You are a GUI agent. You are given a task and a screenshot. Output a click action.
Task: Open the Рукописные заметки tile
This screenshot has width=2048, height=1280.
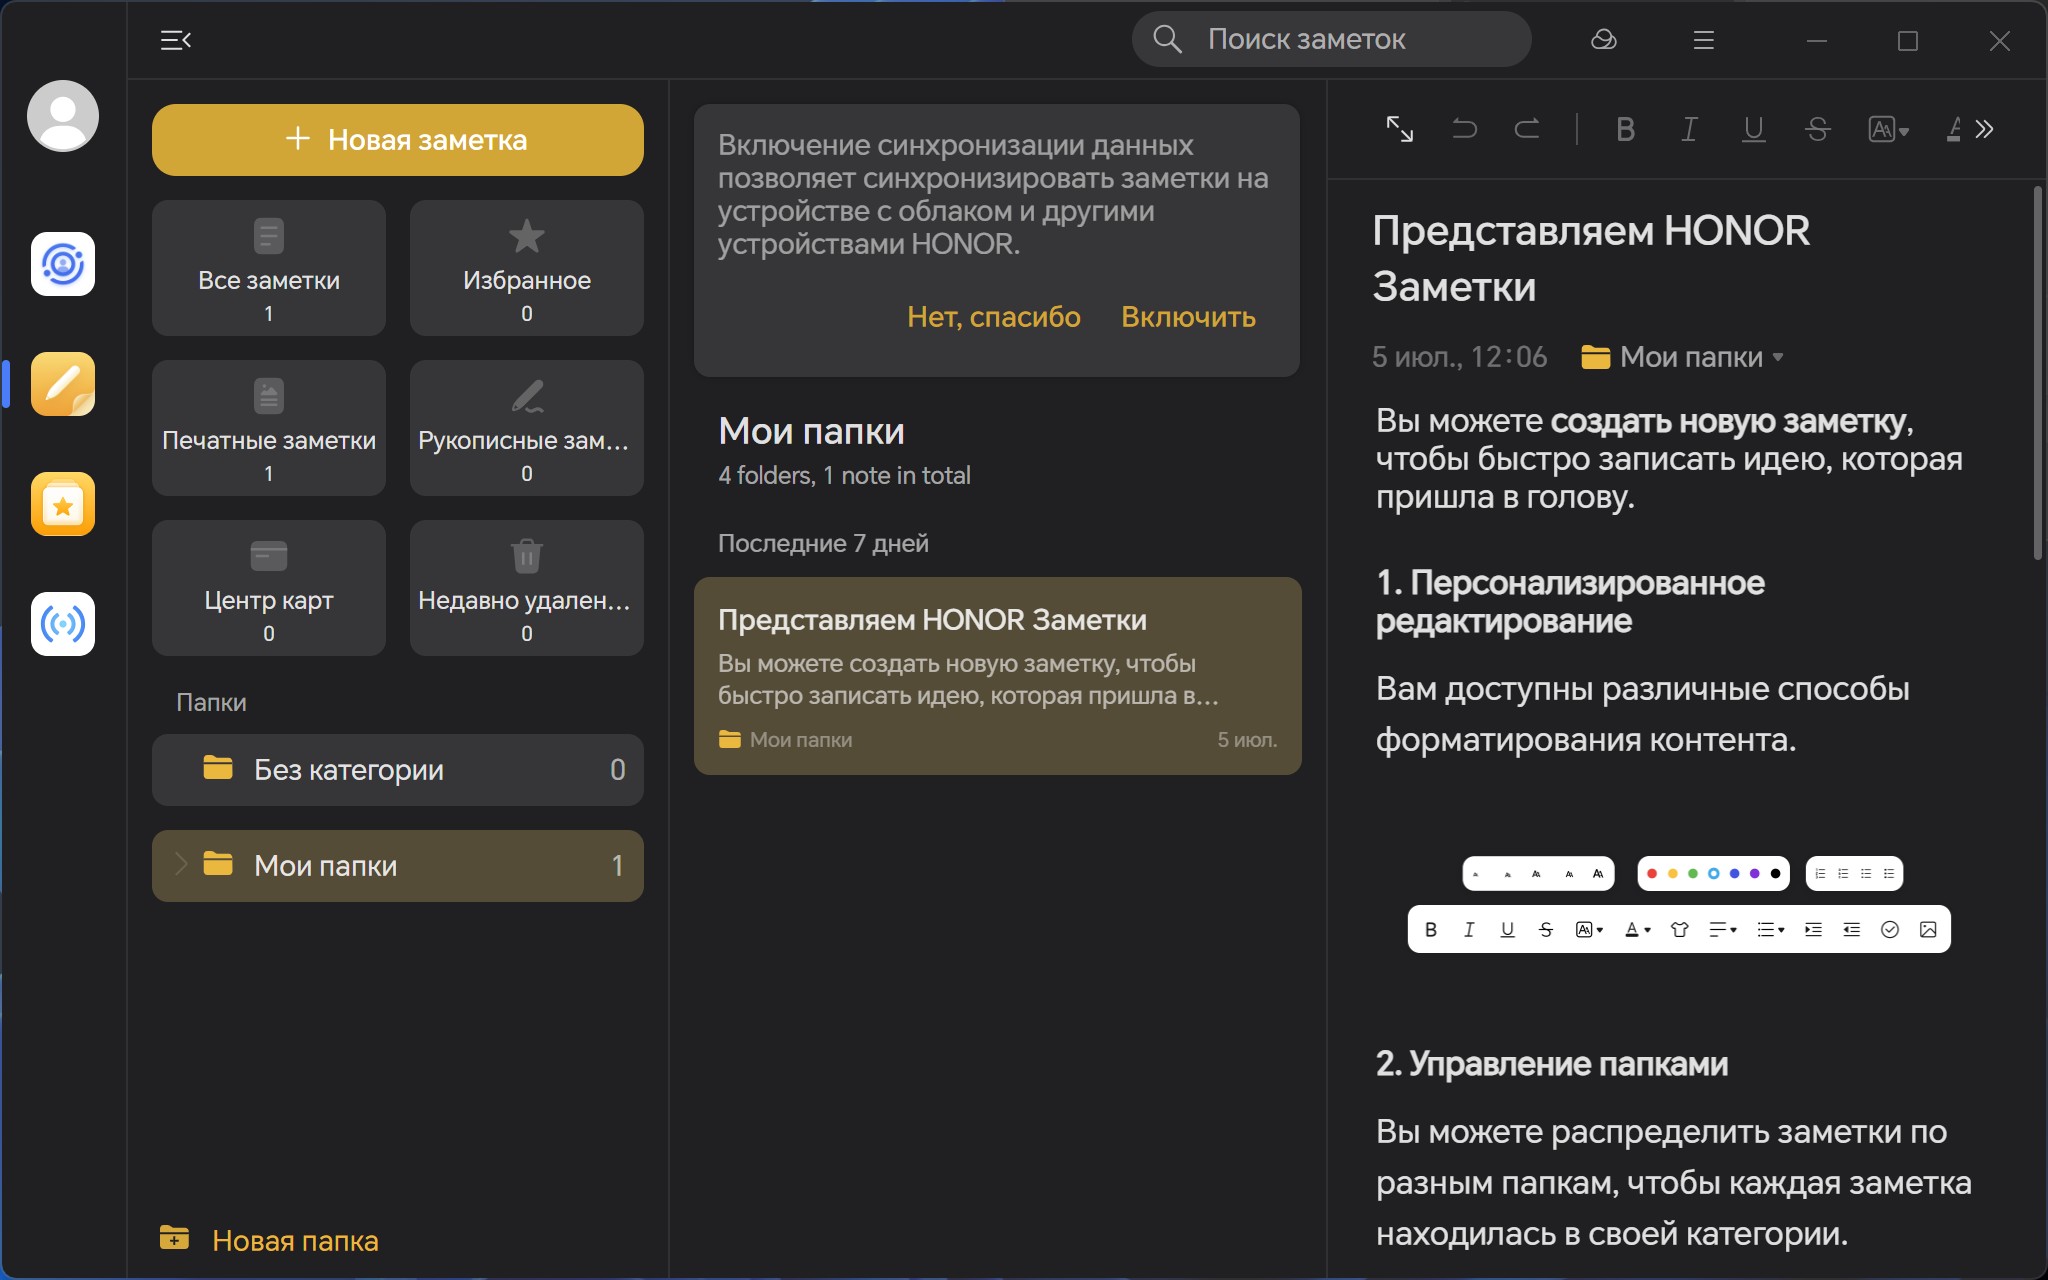pyautogui.click(x=527, y=428)
